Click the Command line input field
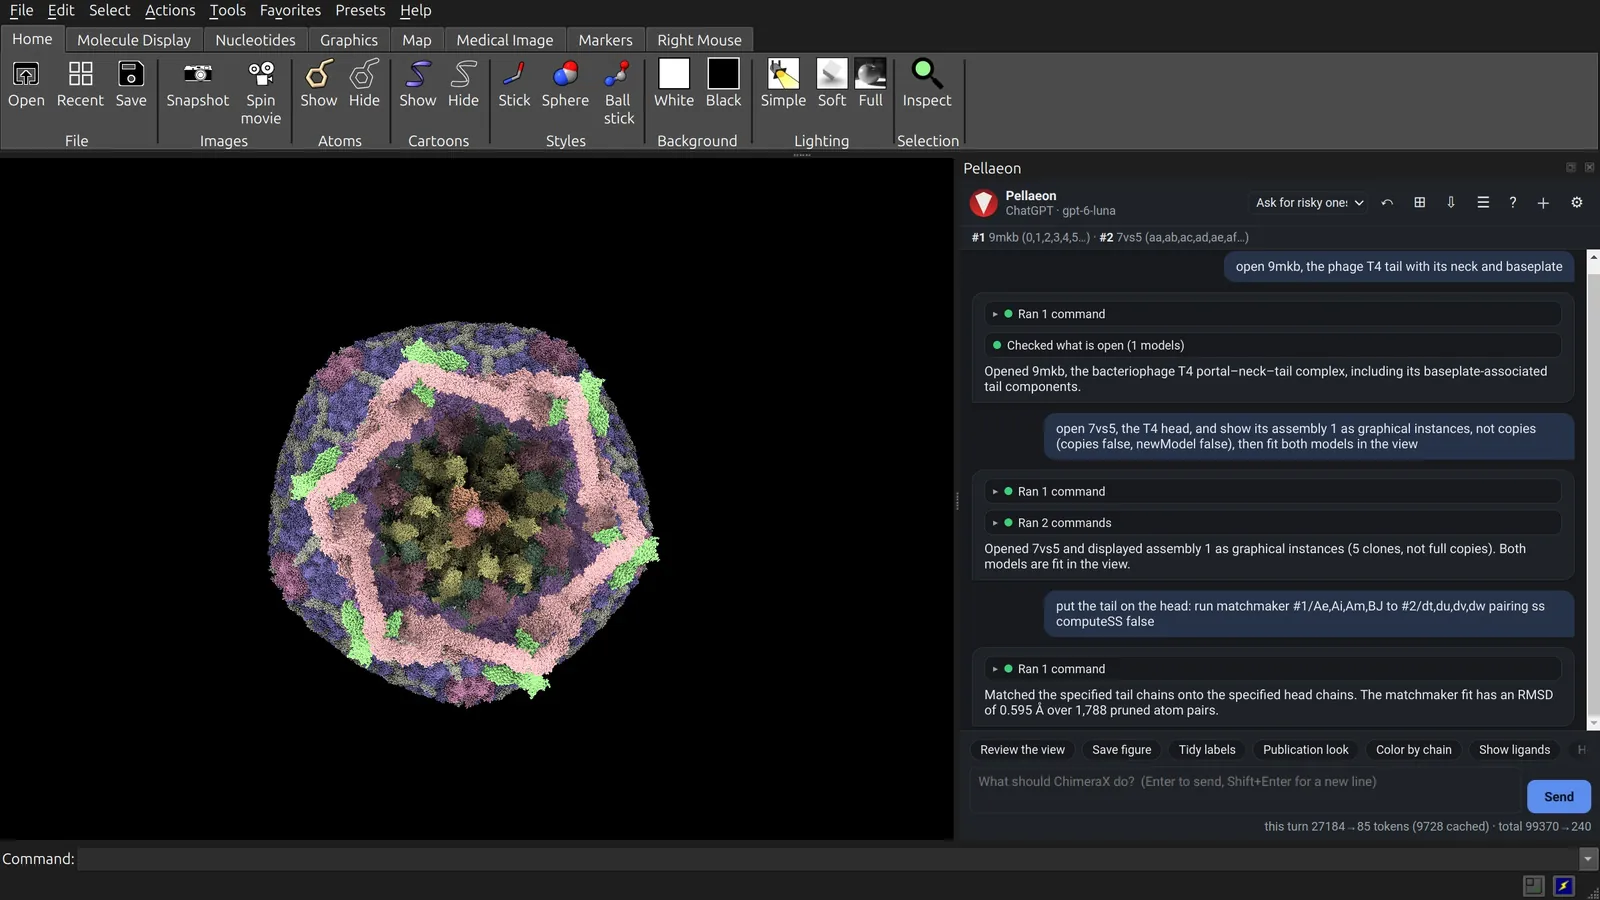The image size is (1600, 900). (x=828, y=859)
